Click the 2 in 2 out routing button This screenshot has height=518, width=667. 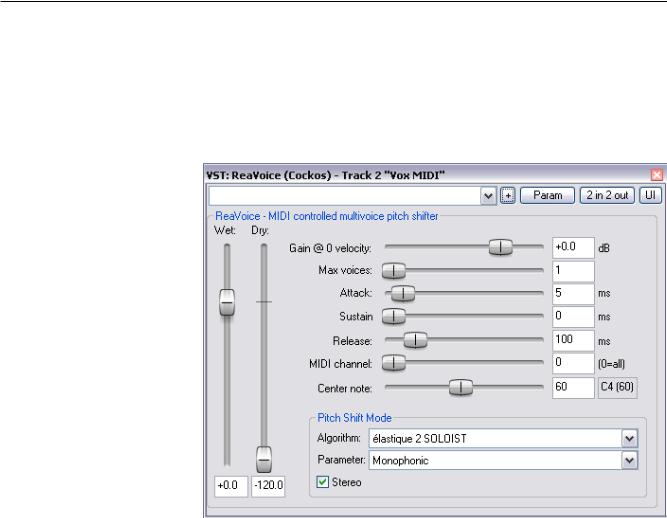tap(607, 196)
